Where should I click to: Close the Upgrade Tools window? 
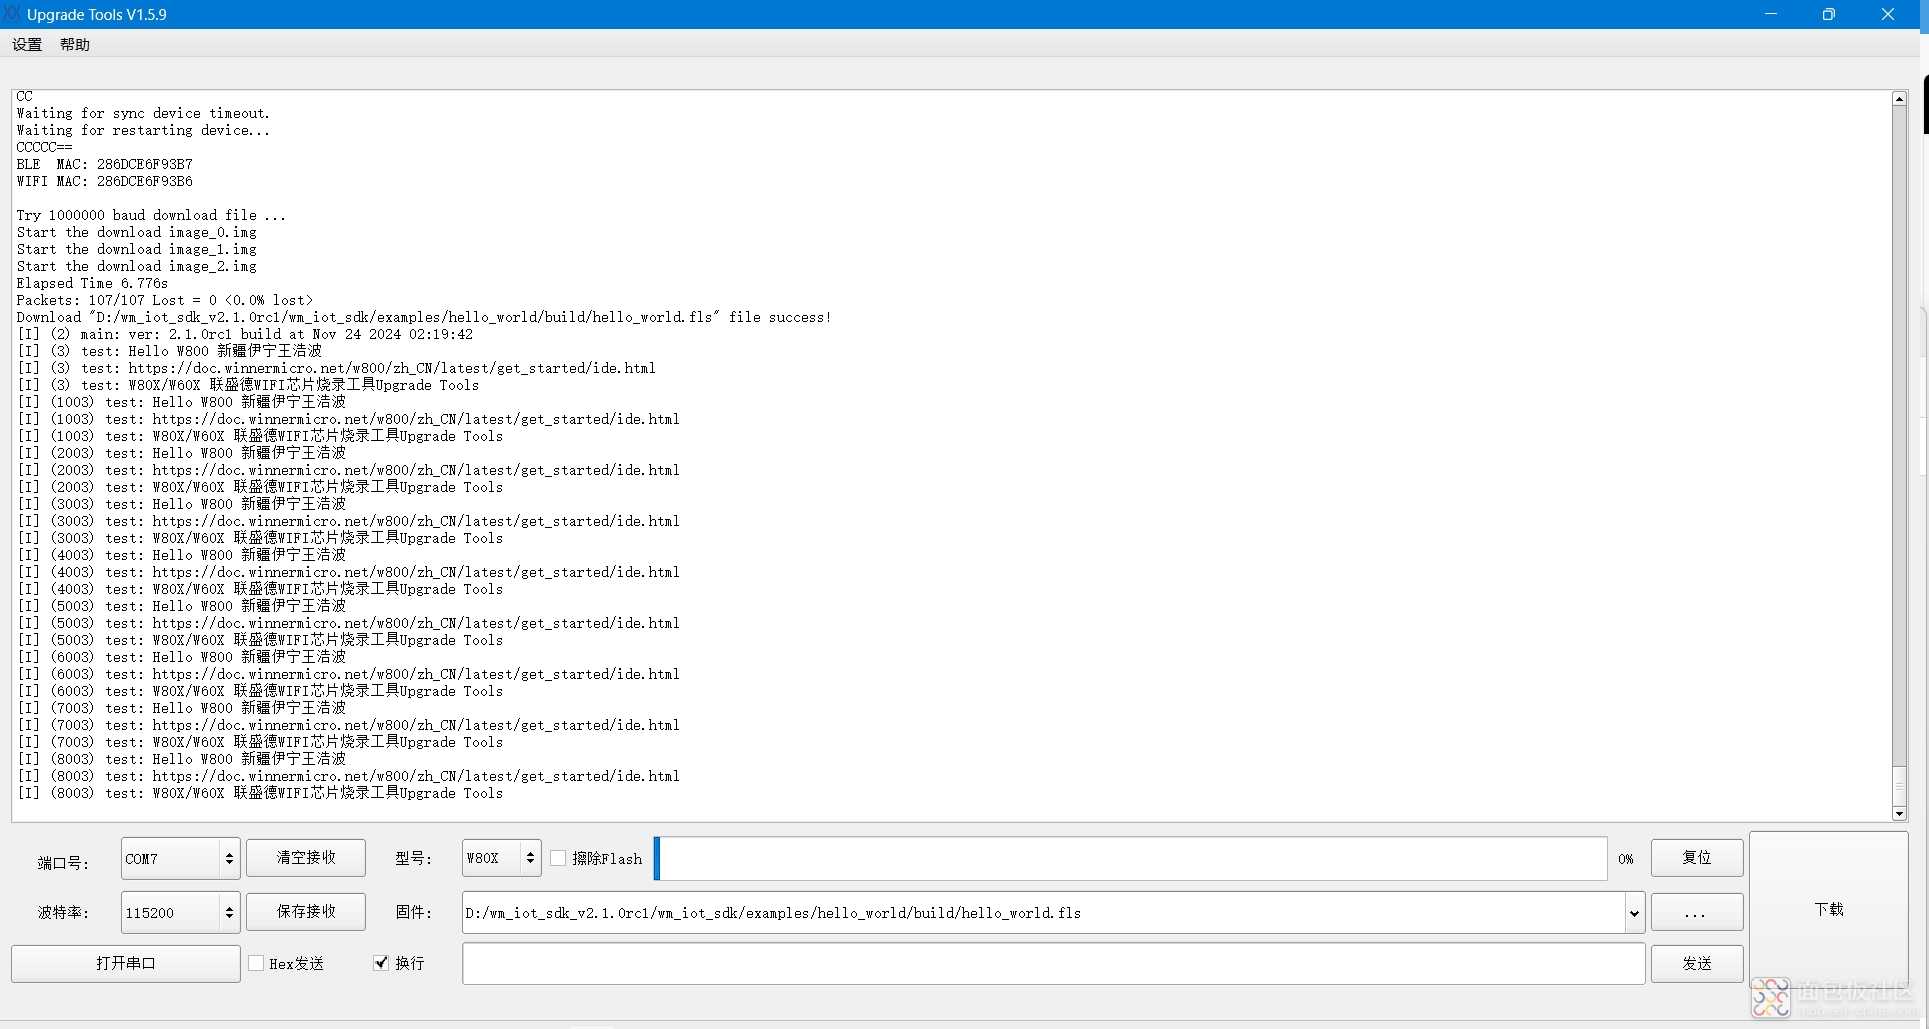click(1888, 14)
